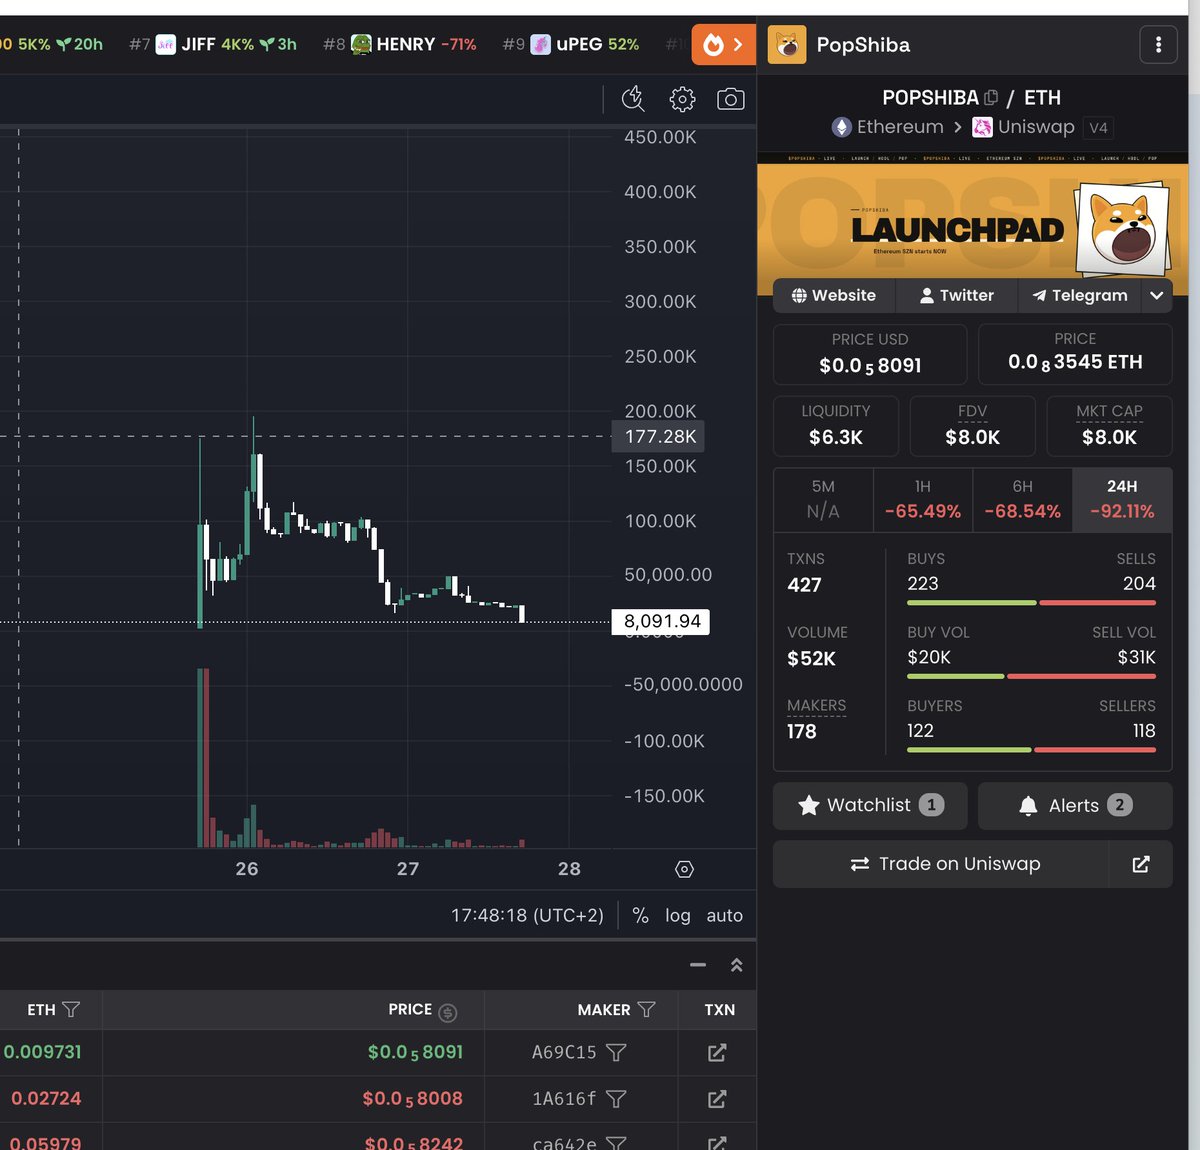Open the MAKER column filter

coord(646,1010)
